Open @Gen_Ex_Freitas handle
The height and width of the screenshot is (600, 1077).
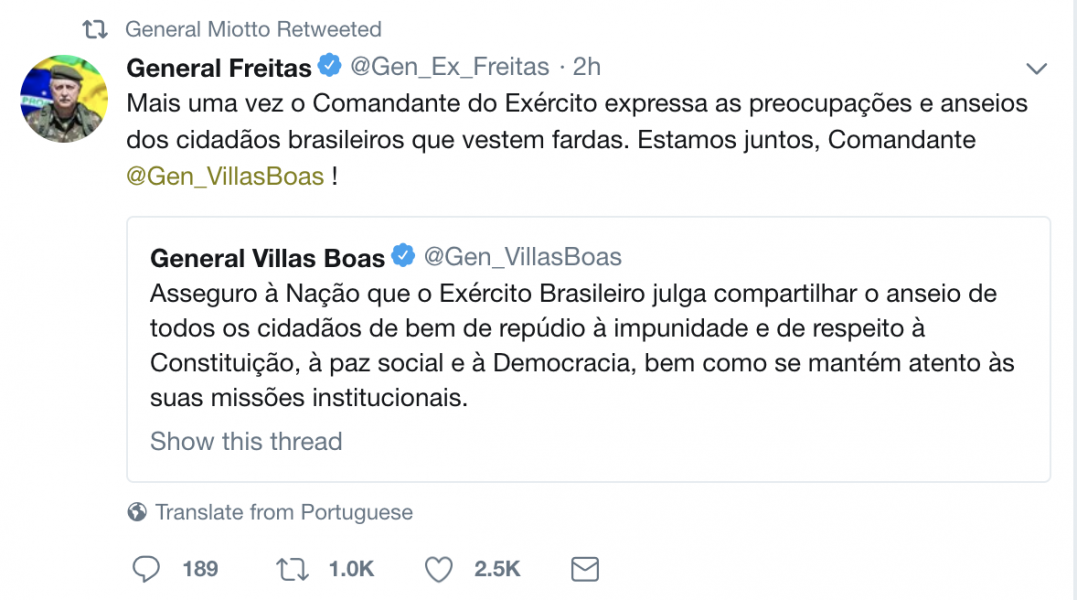click(448, 67)
